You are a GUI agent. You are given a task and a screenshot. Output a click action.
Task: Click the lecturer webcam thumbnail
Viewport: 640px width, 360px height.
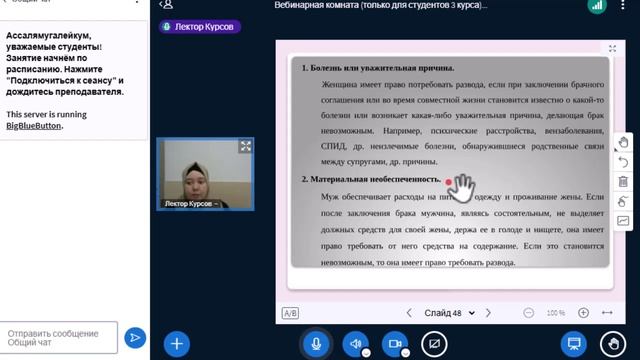point(205,174)
